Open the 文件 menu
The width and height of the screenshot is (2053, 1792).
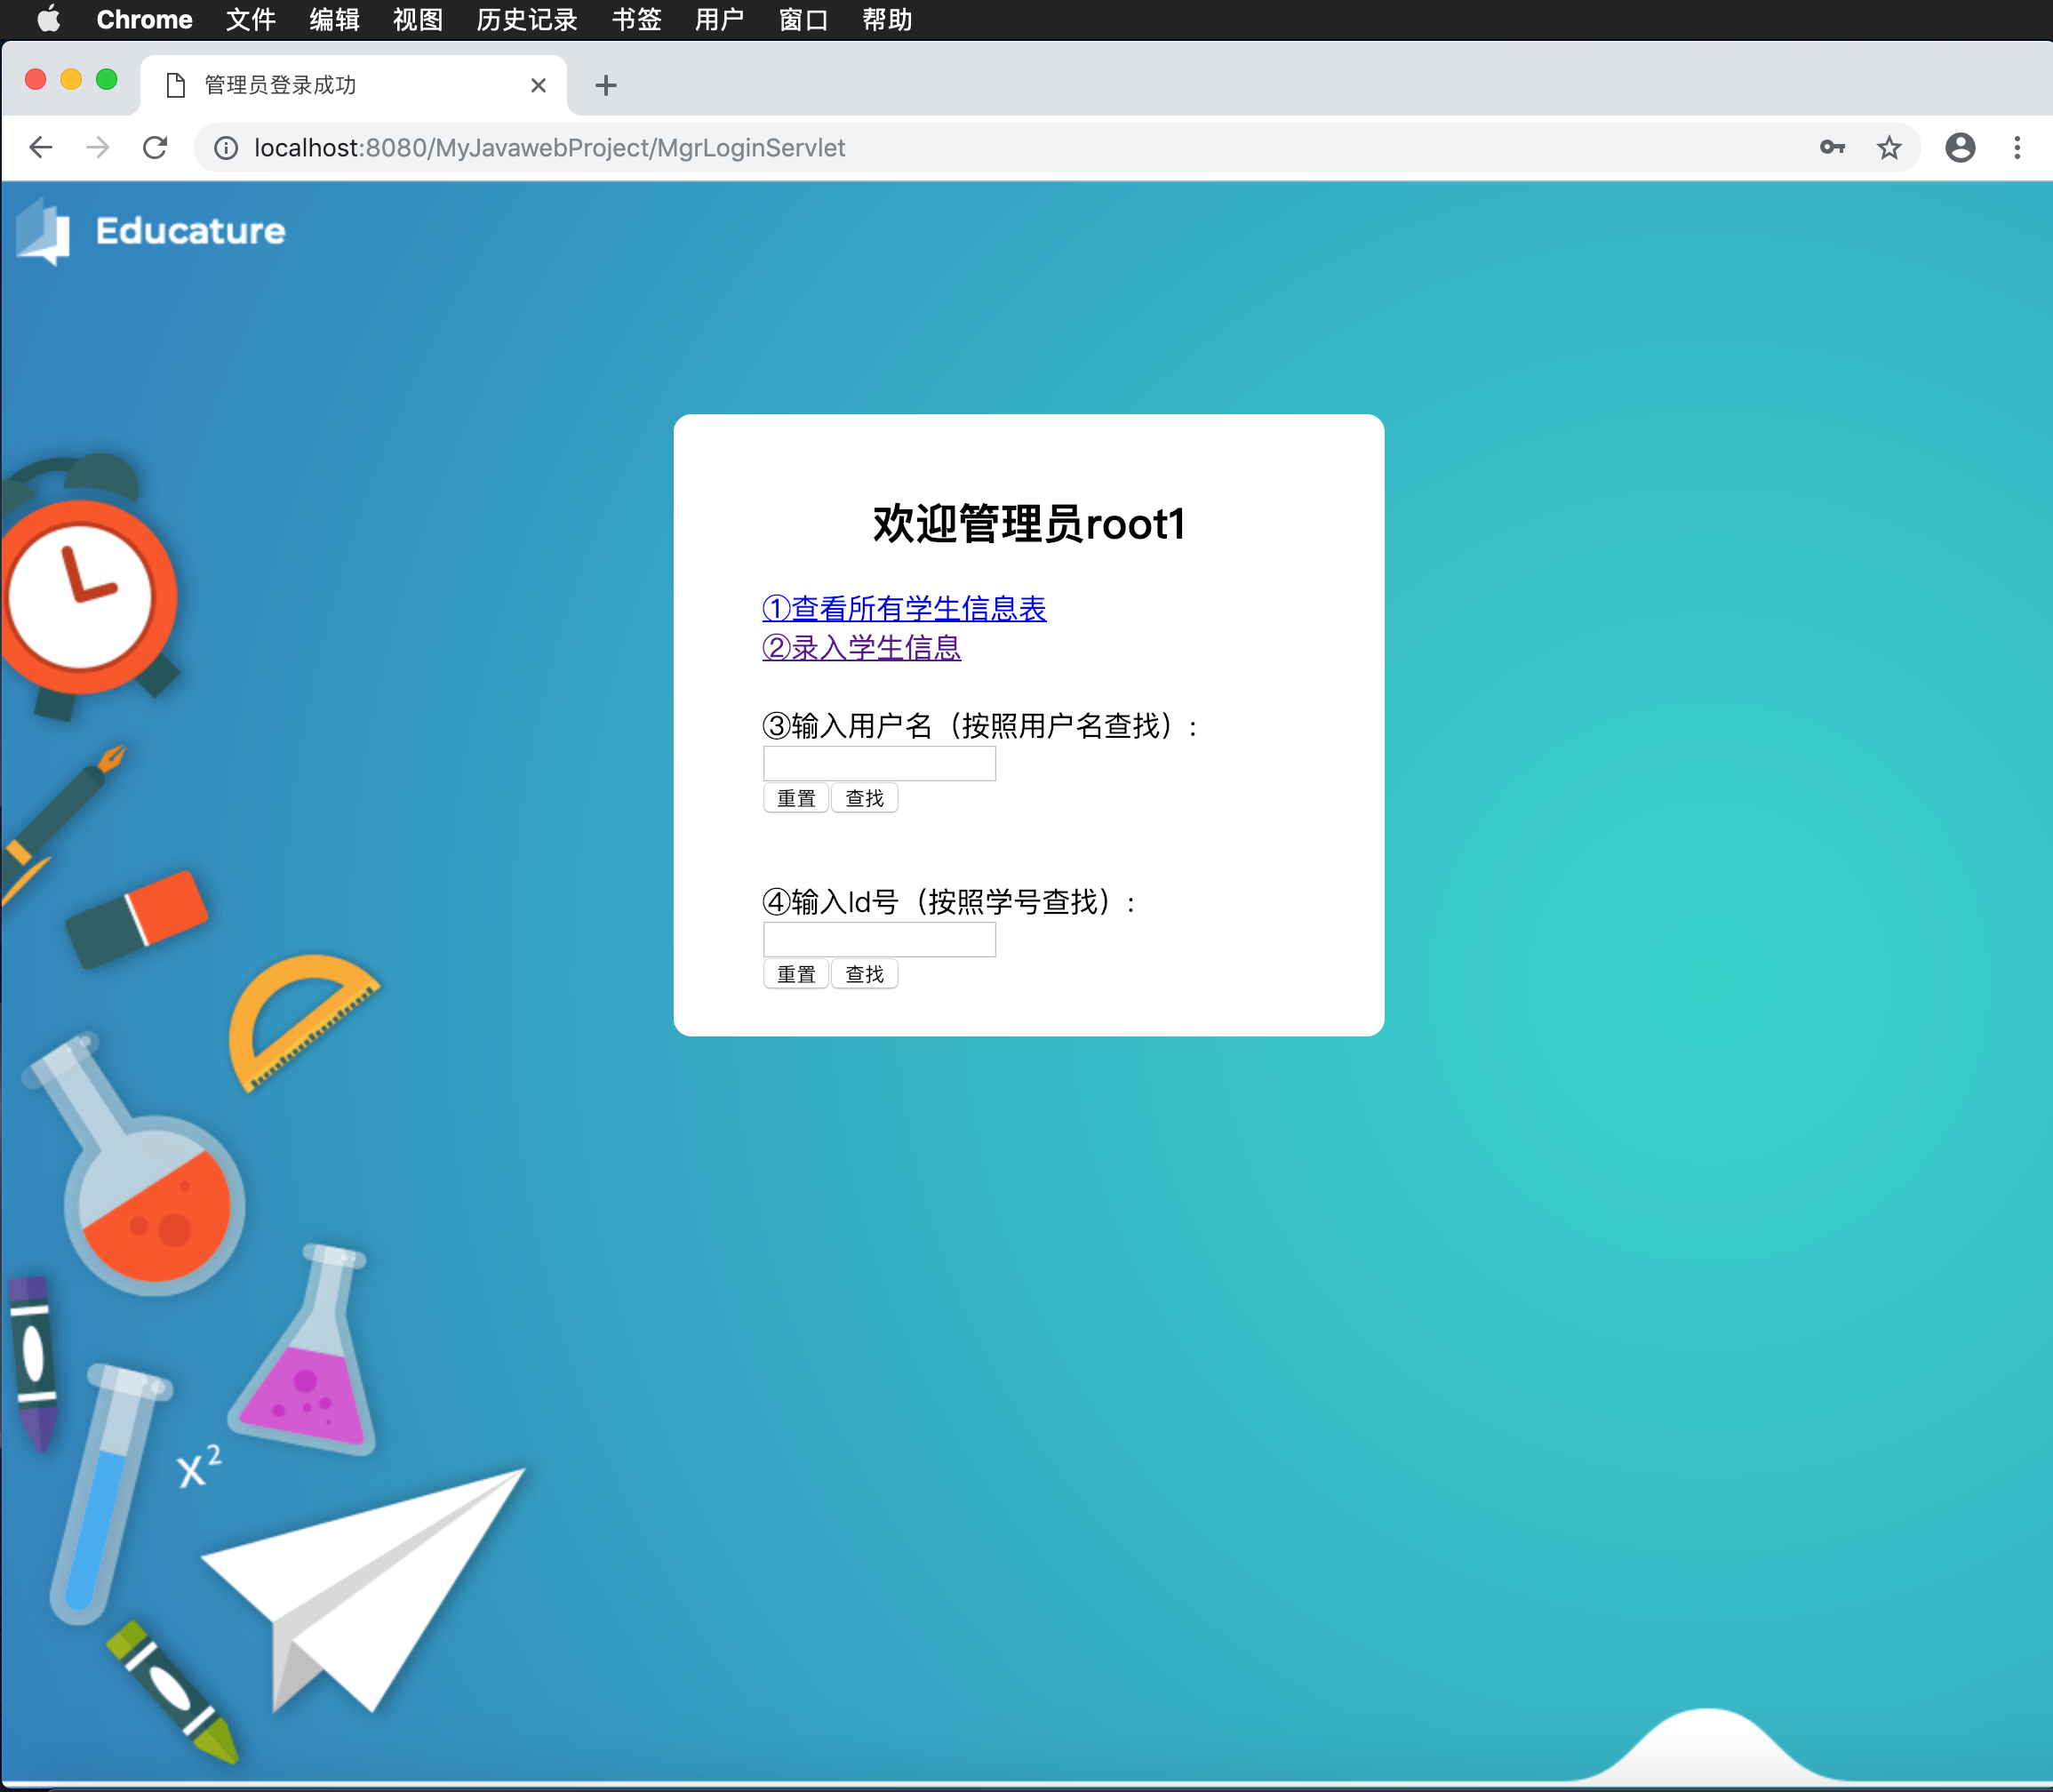coord(250,19)
